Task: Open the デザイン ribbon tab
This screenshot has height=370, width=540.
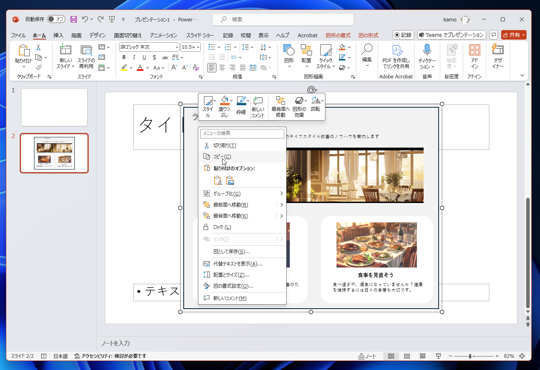Action: click(97, 35)
